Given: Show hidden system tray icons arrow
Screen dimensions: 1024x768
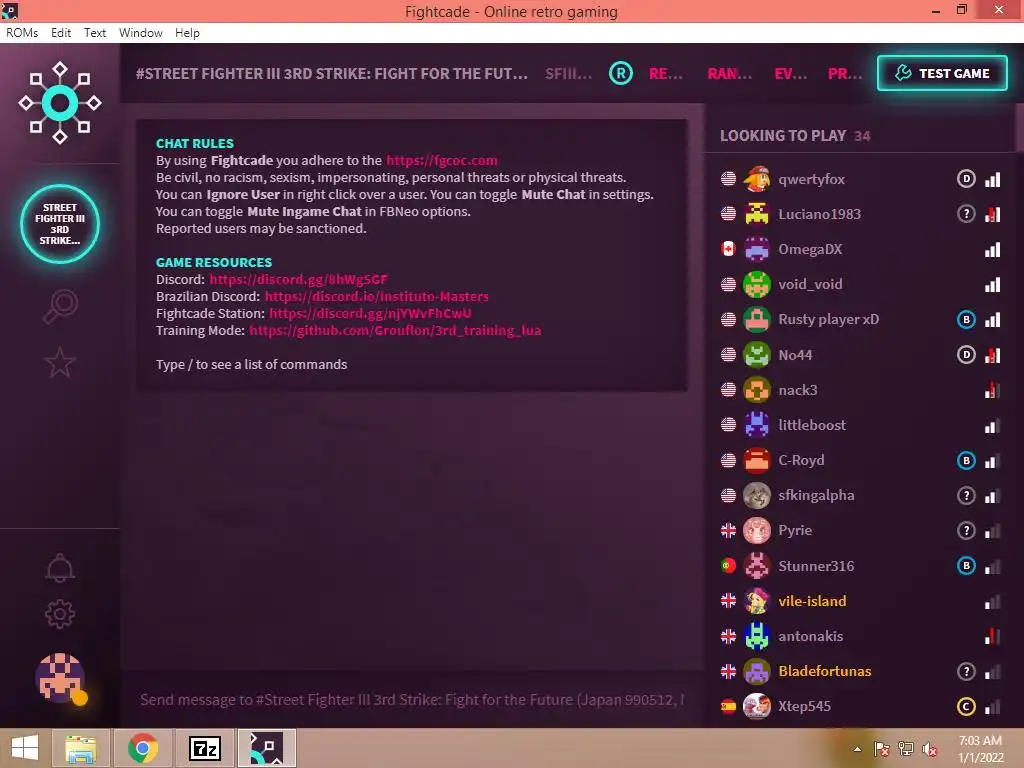Looking at the screenshot, I should (857, 749).
